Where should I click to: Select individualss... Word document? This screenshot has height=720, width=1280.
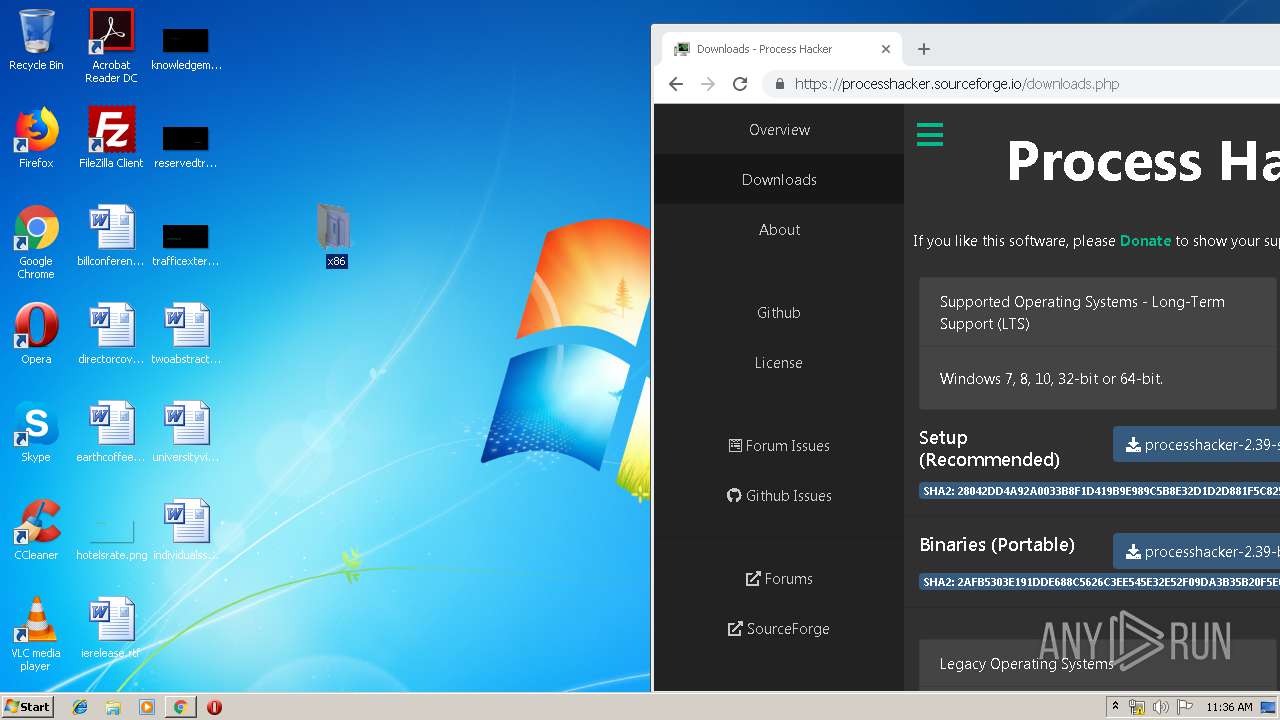click(186, 530)
